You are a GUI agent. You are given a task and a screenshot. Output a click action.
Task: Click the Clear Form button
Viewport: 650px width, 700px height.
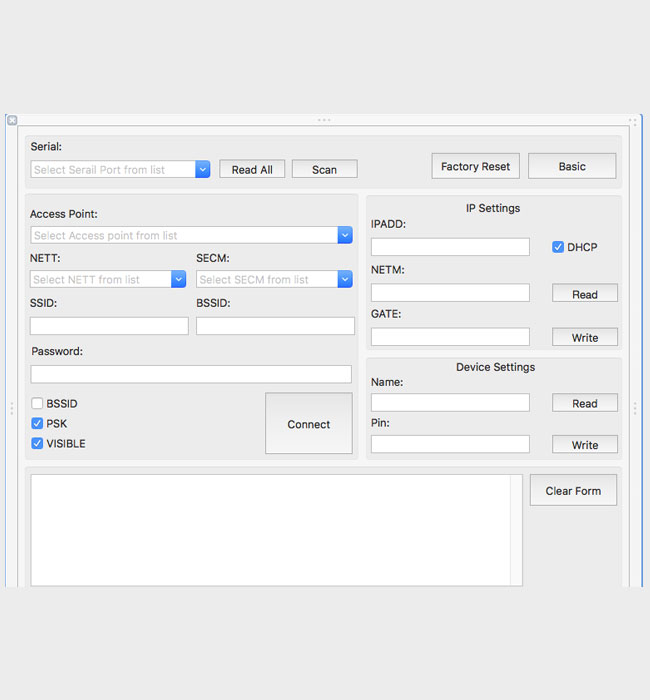coord(573,490)
